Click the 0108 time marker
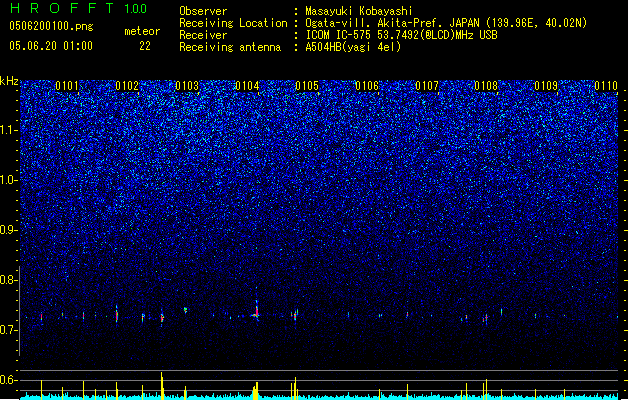The image size is (629, 400). (x=487, y=86)
